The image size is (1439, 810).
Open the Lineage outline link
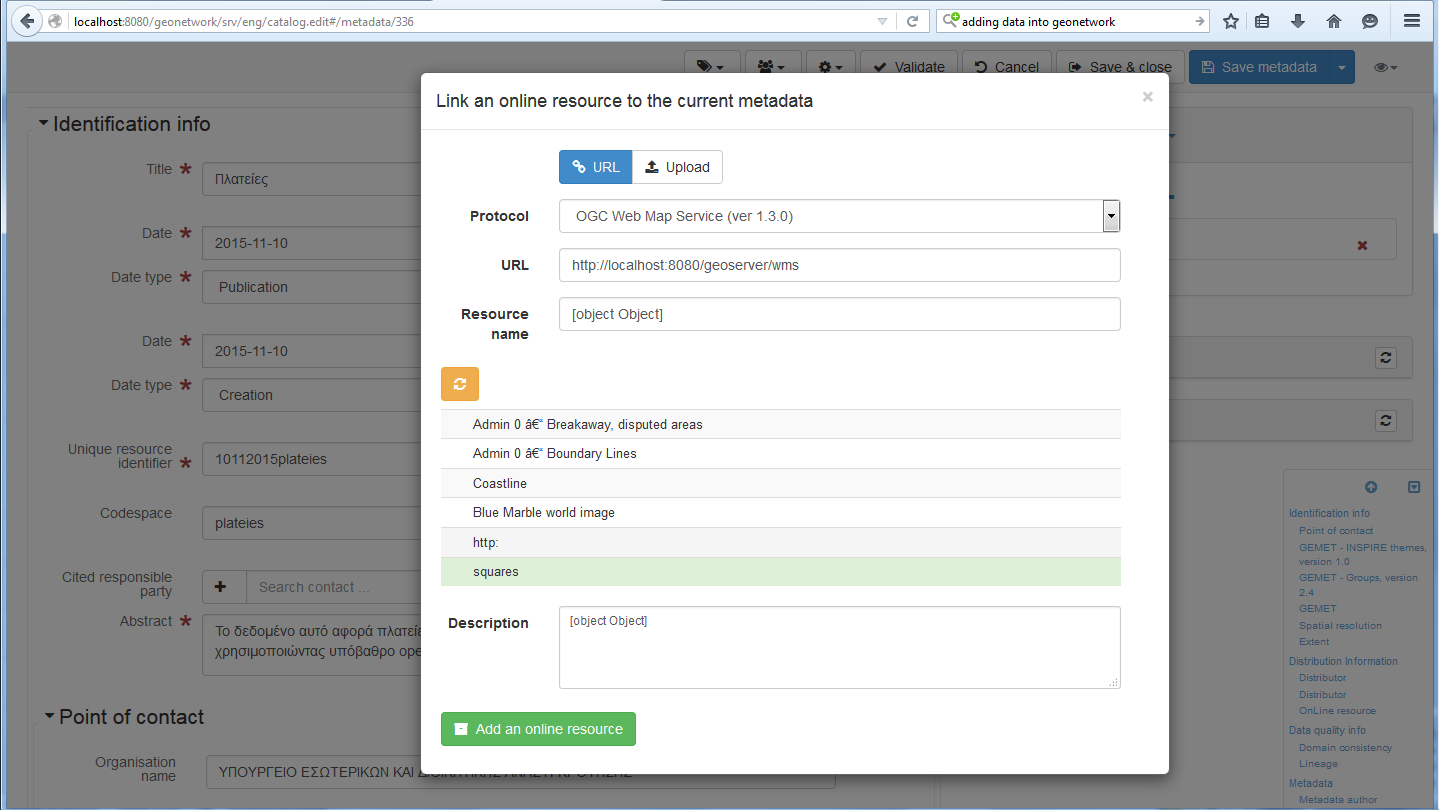(1318, 763)
